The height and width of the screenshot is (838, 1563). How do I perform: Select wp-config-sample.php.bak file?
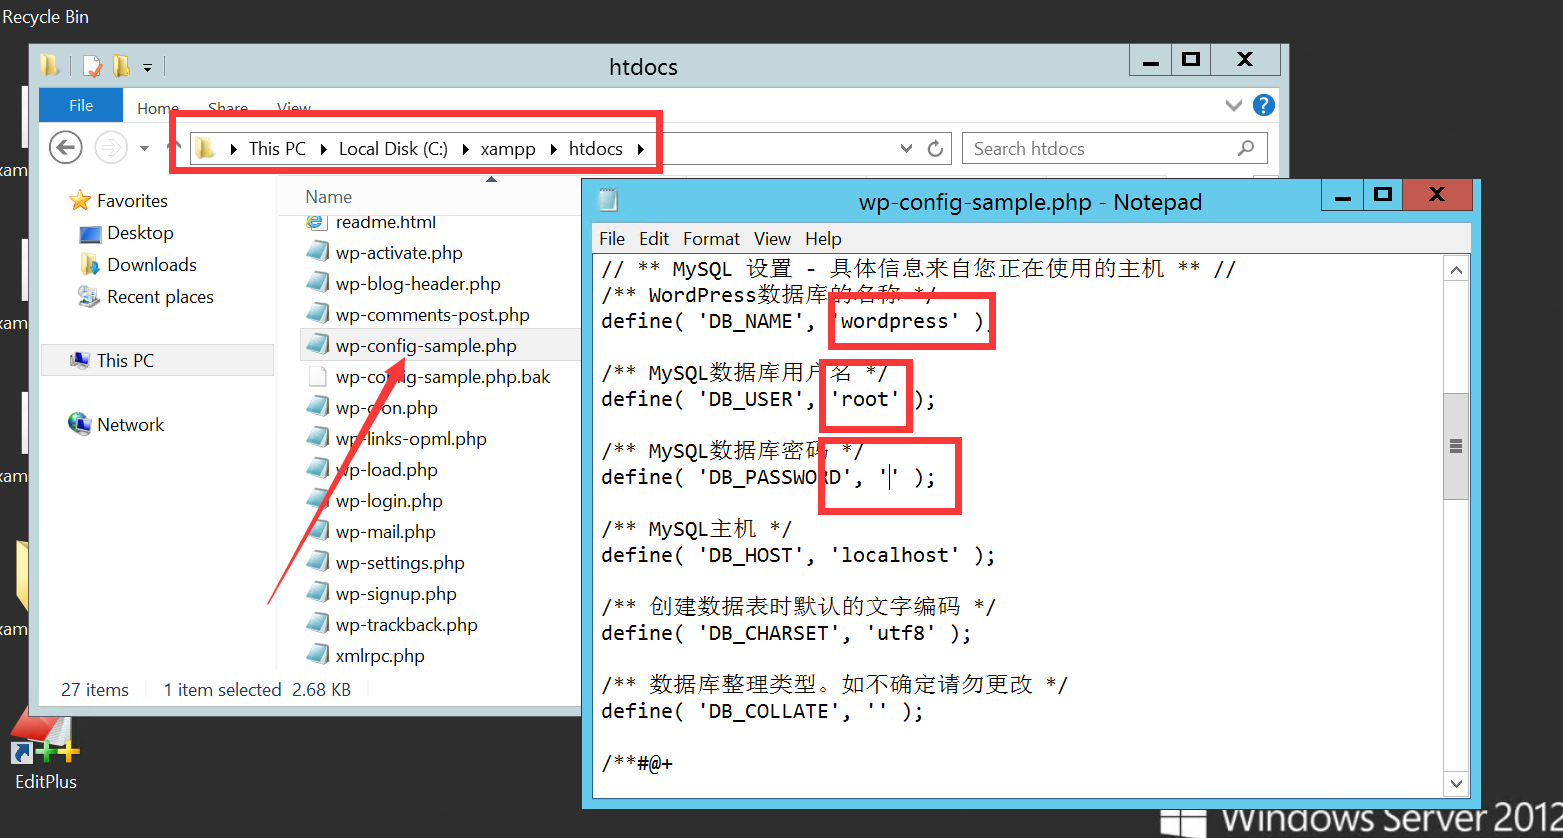pos(443,377)
